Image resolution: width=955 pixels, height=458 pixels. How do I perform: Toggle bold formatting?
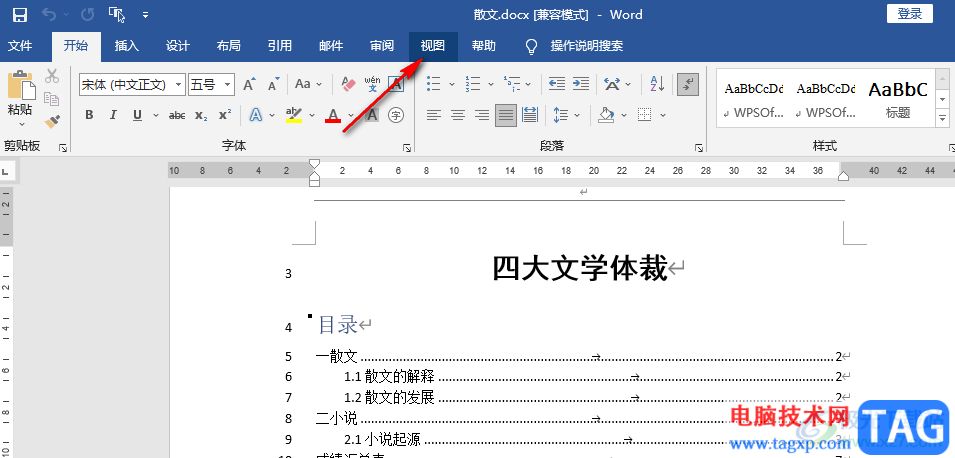pyautogui.click(x=90, y=114)
